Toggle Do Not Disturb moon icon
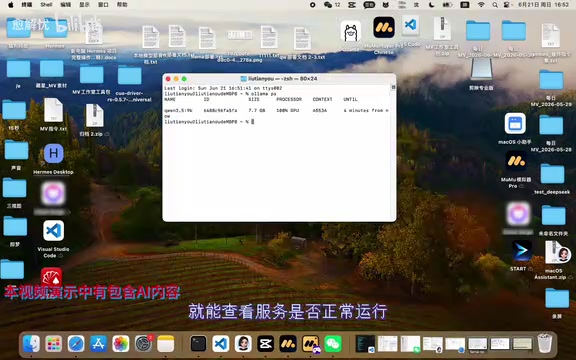This screenshot has width=576, height=360. tap(431, 5)
